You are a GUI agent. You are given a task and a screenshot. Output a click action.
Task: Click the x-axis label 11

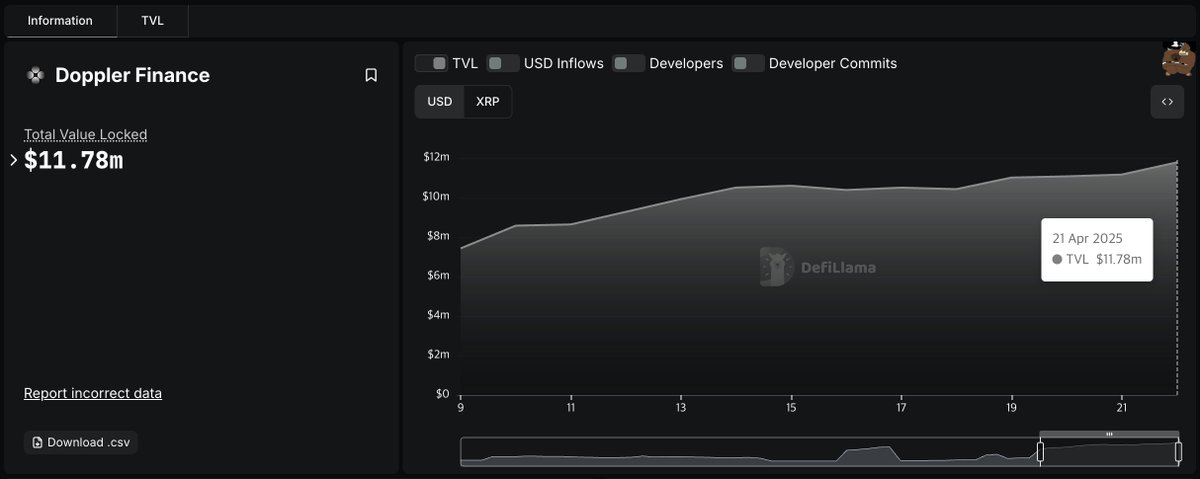click(571, 408)
